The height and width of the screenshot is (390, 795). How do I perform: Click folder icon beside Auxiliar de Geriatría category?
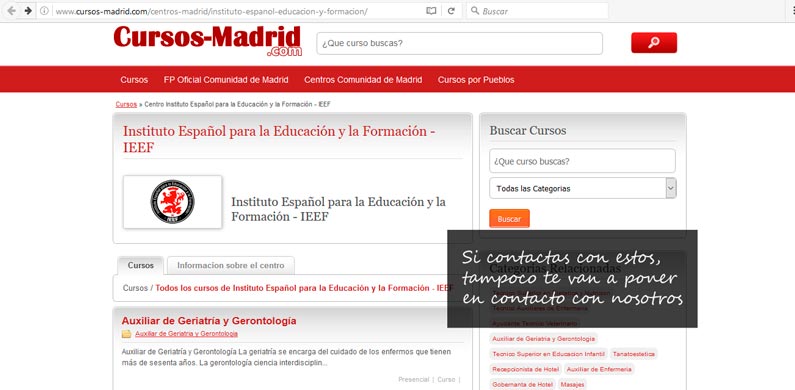(x=126, y=334)
